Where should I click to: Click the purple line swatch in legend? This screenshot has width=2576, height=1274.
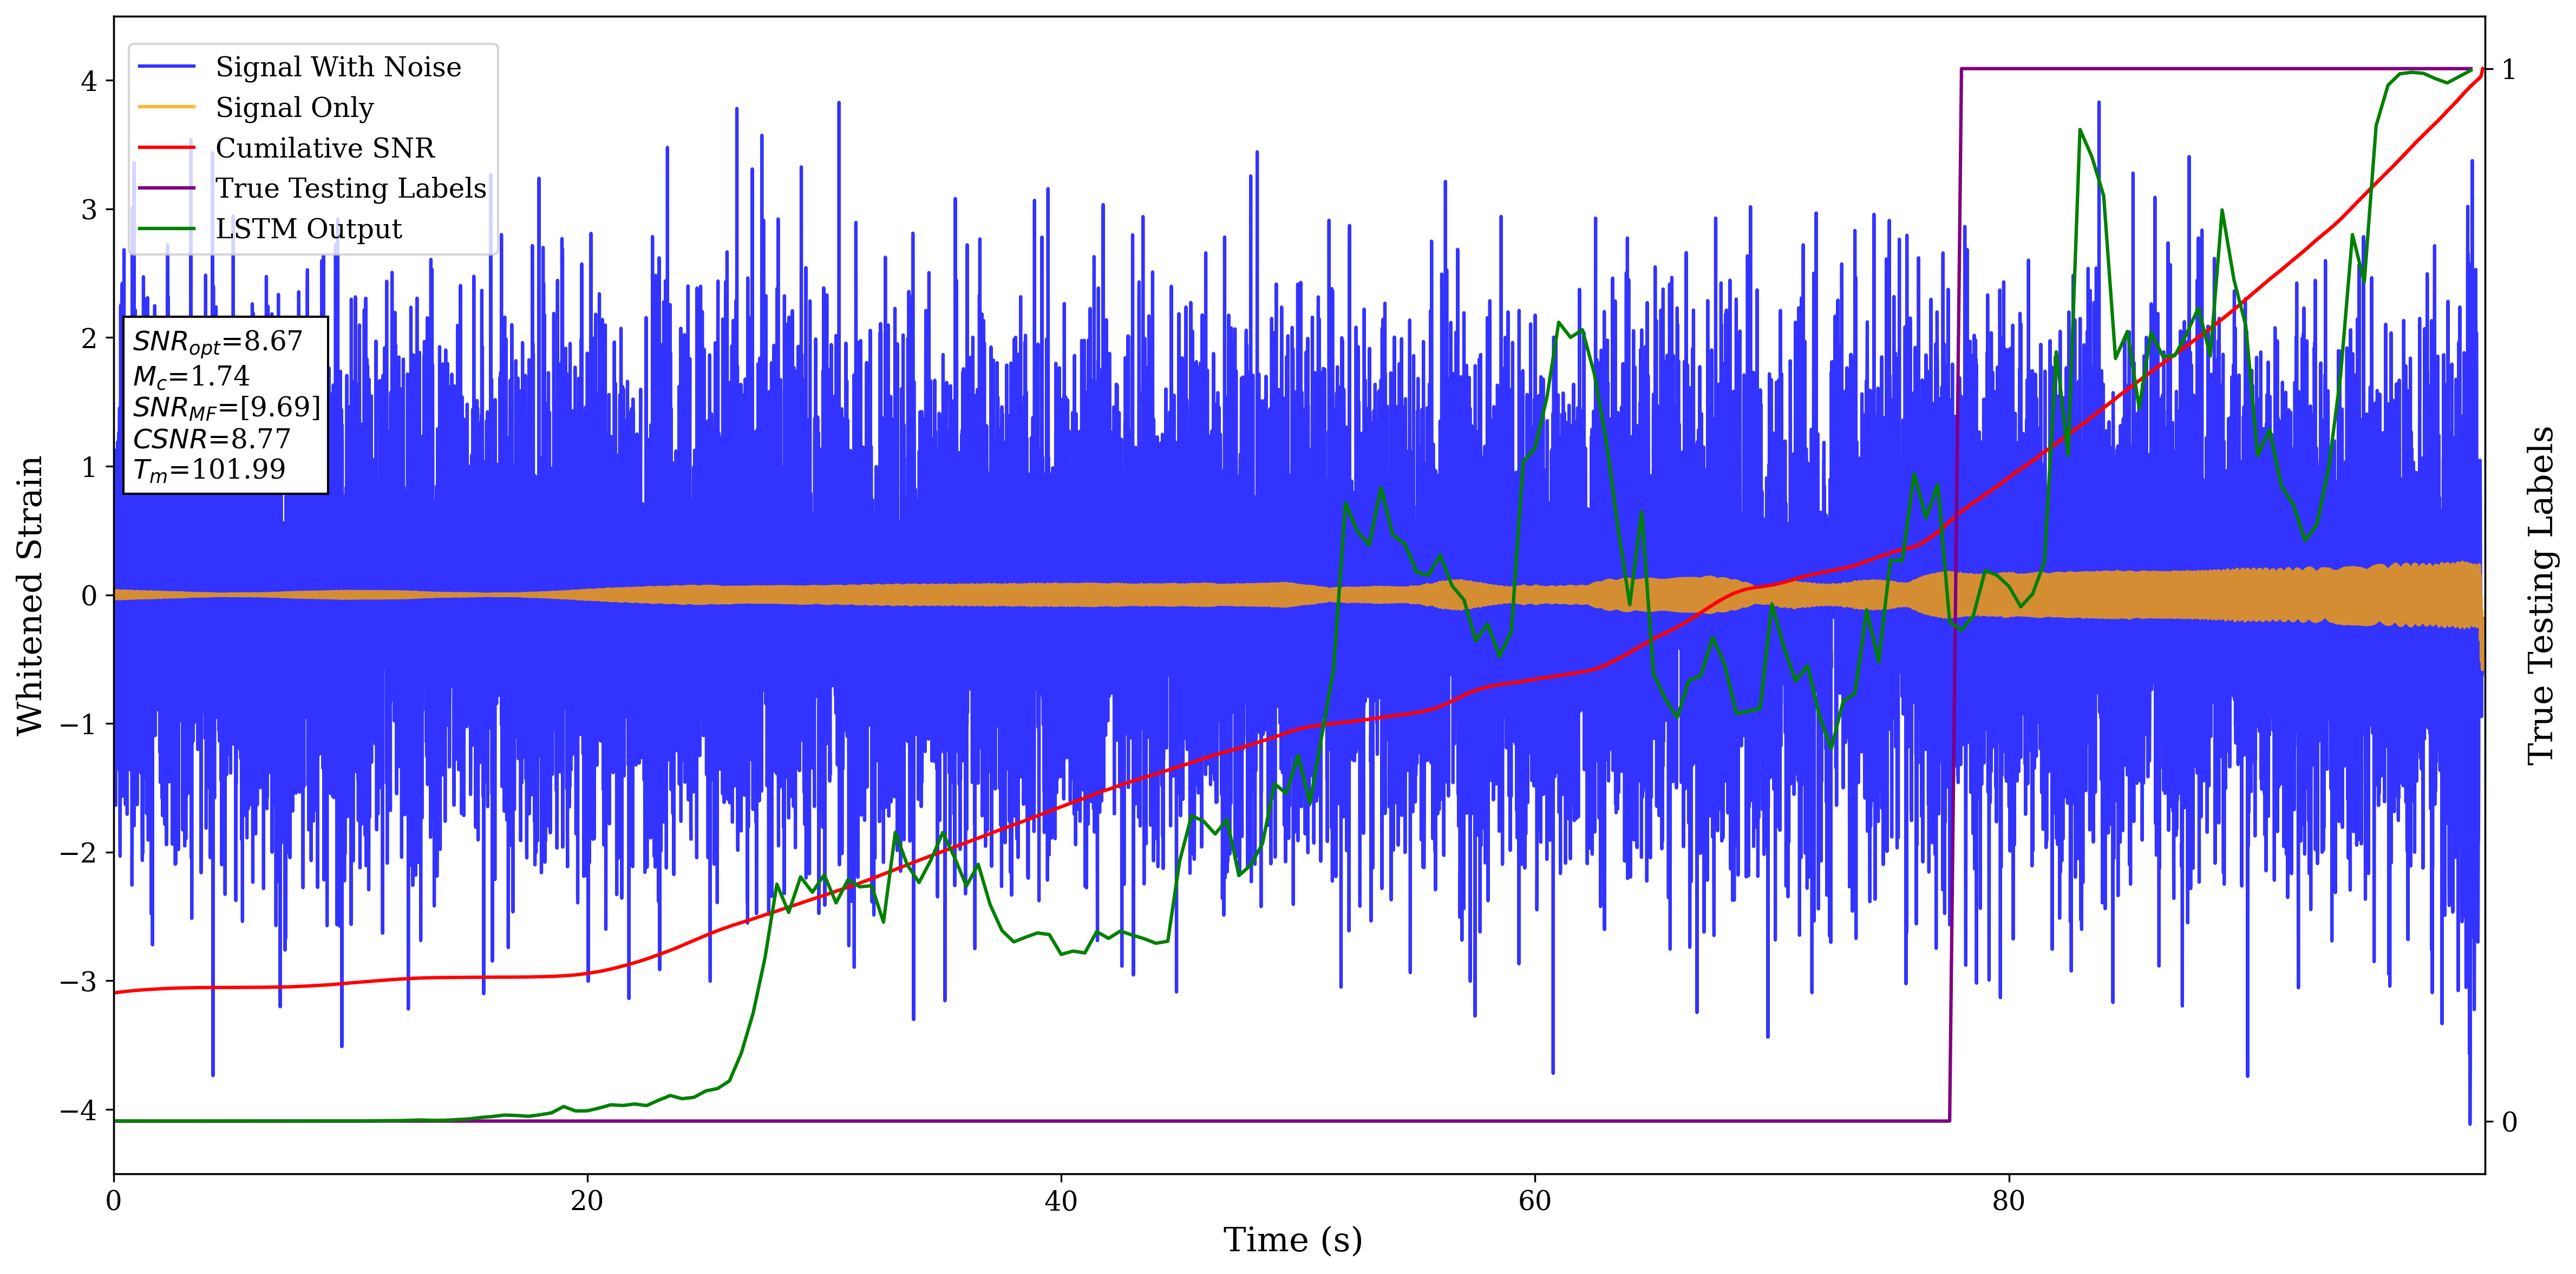[x=166, y=188]
